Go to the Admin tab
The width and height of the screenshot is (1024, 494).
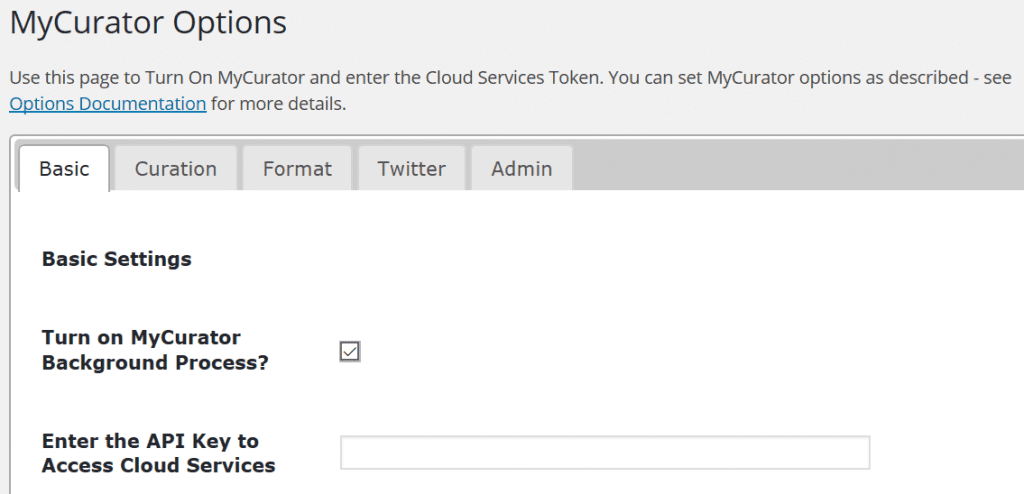522,169
